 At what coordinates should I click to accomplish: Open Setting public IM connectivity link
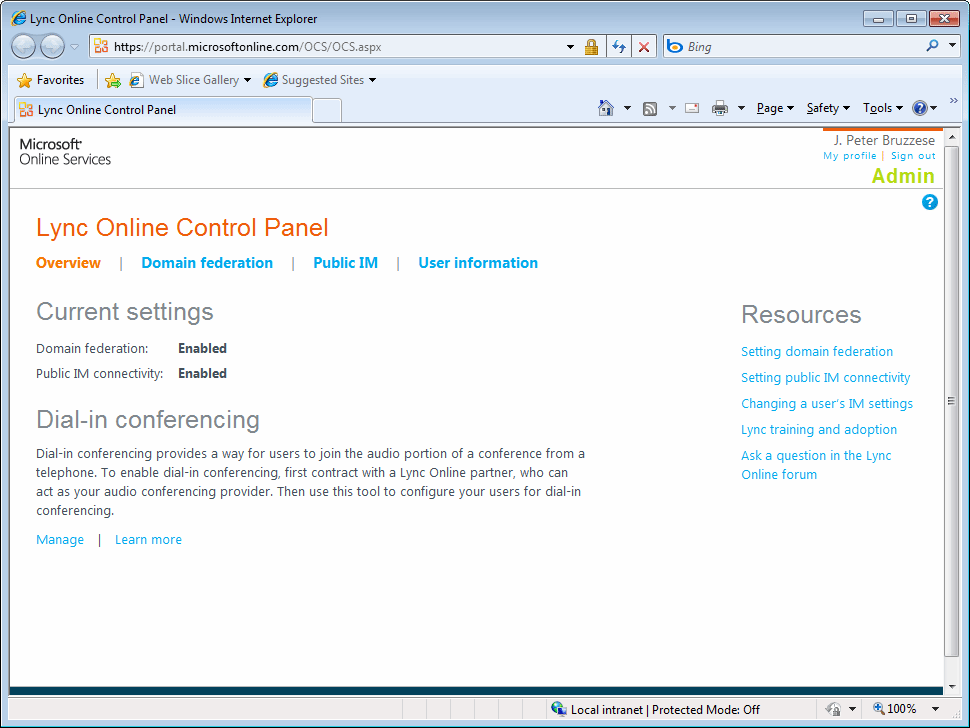point(826,377)
